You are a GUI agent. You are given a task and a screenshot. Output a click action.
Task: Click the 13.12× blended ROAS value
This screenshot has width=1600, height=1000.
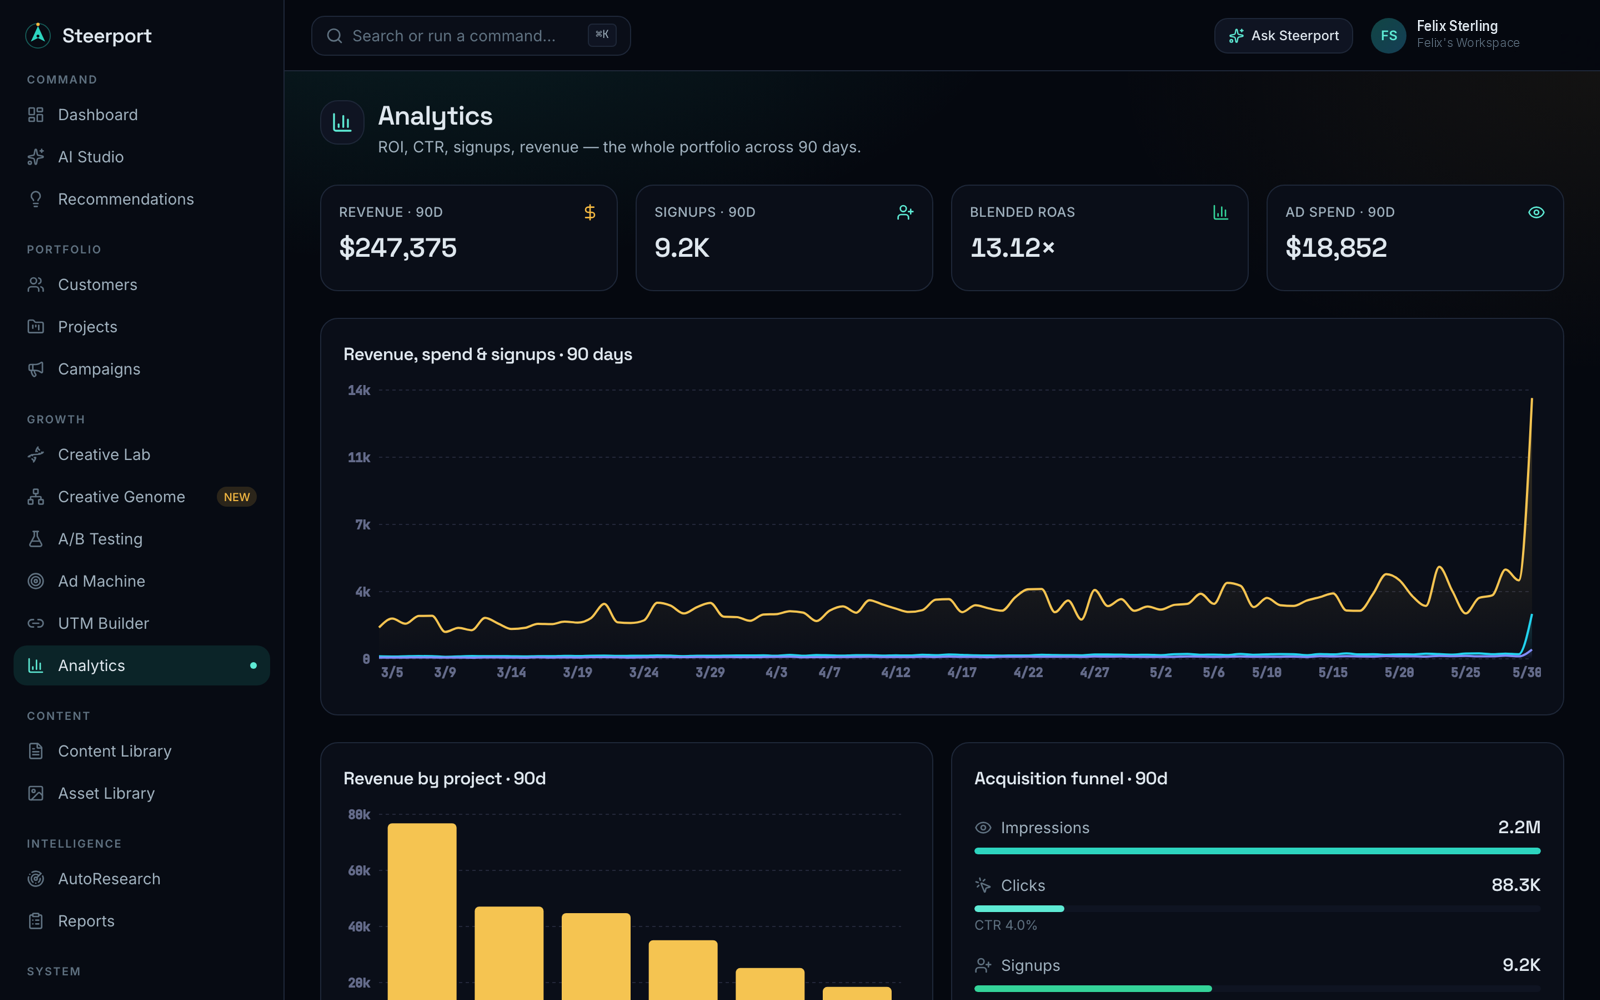point(1012,248)
